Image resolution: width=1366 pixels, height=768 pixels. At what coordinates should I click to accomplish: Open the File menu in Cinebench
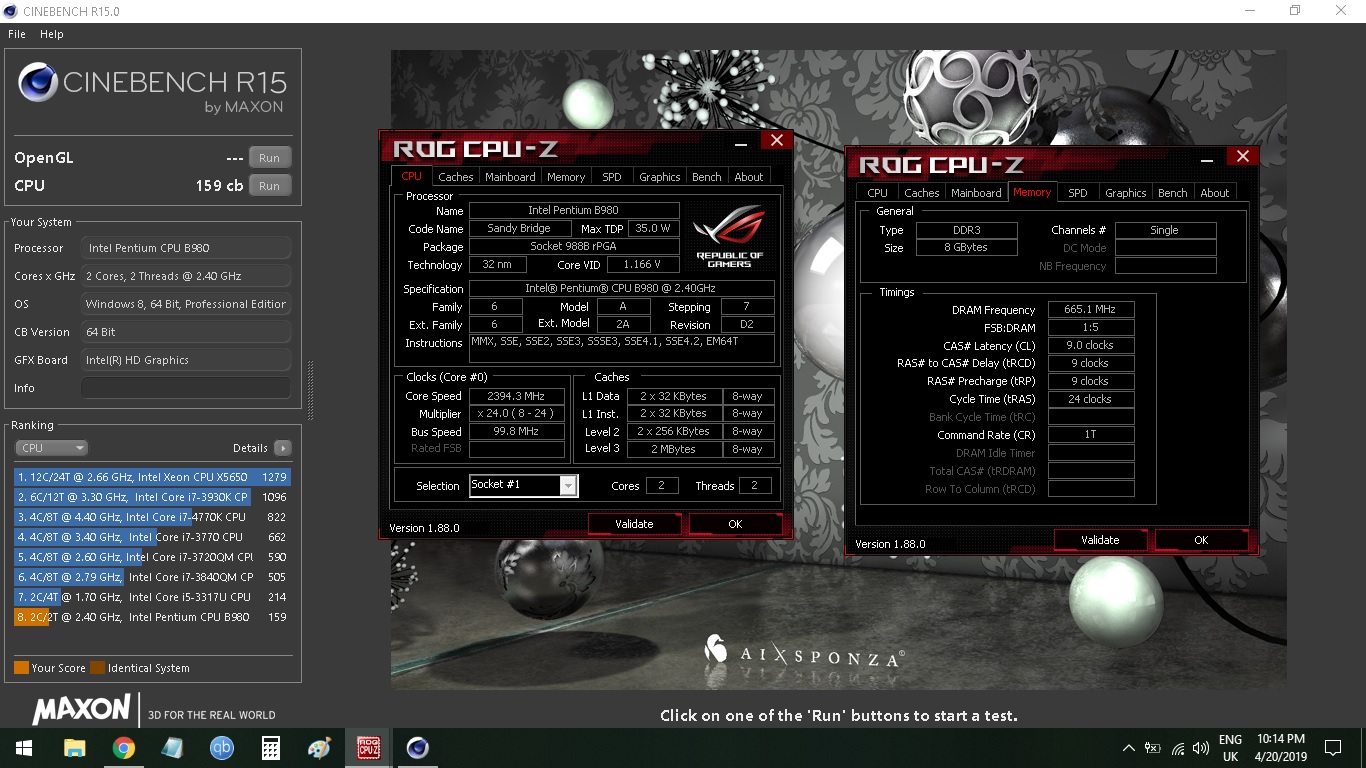(x=17, y=34)
